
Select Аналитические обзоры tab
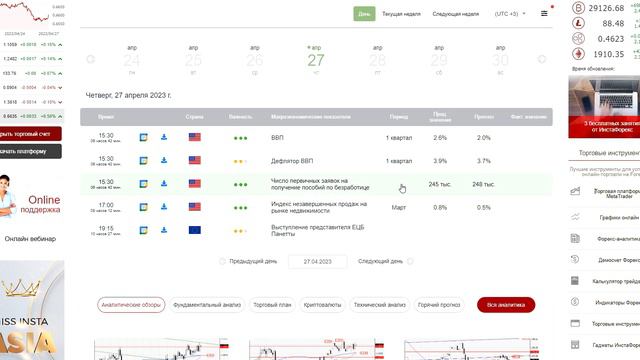(131, 305)
